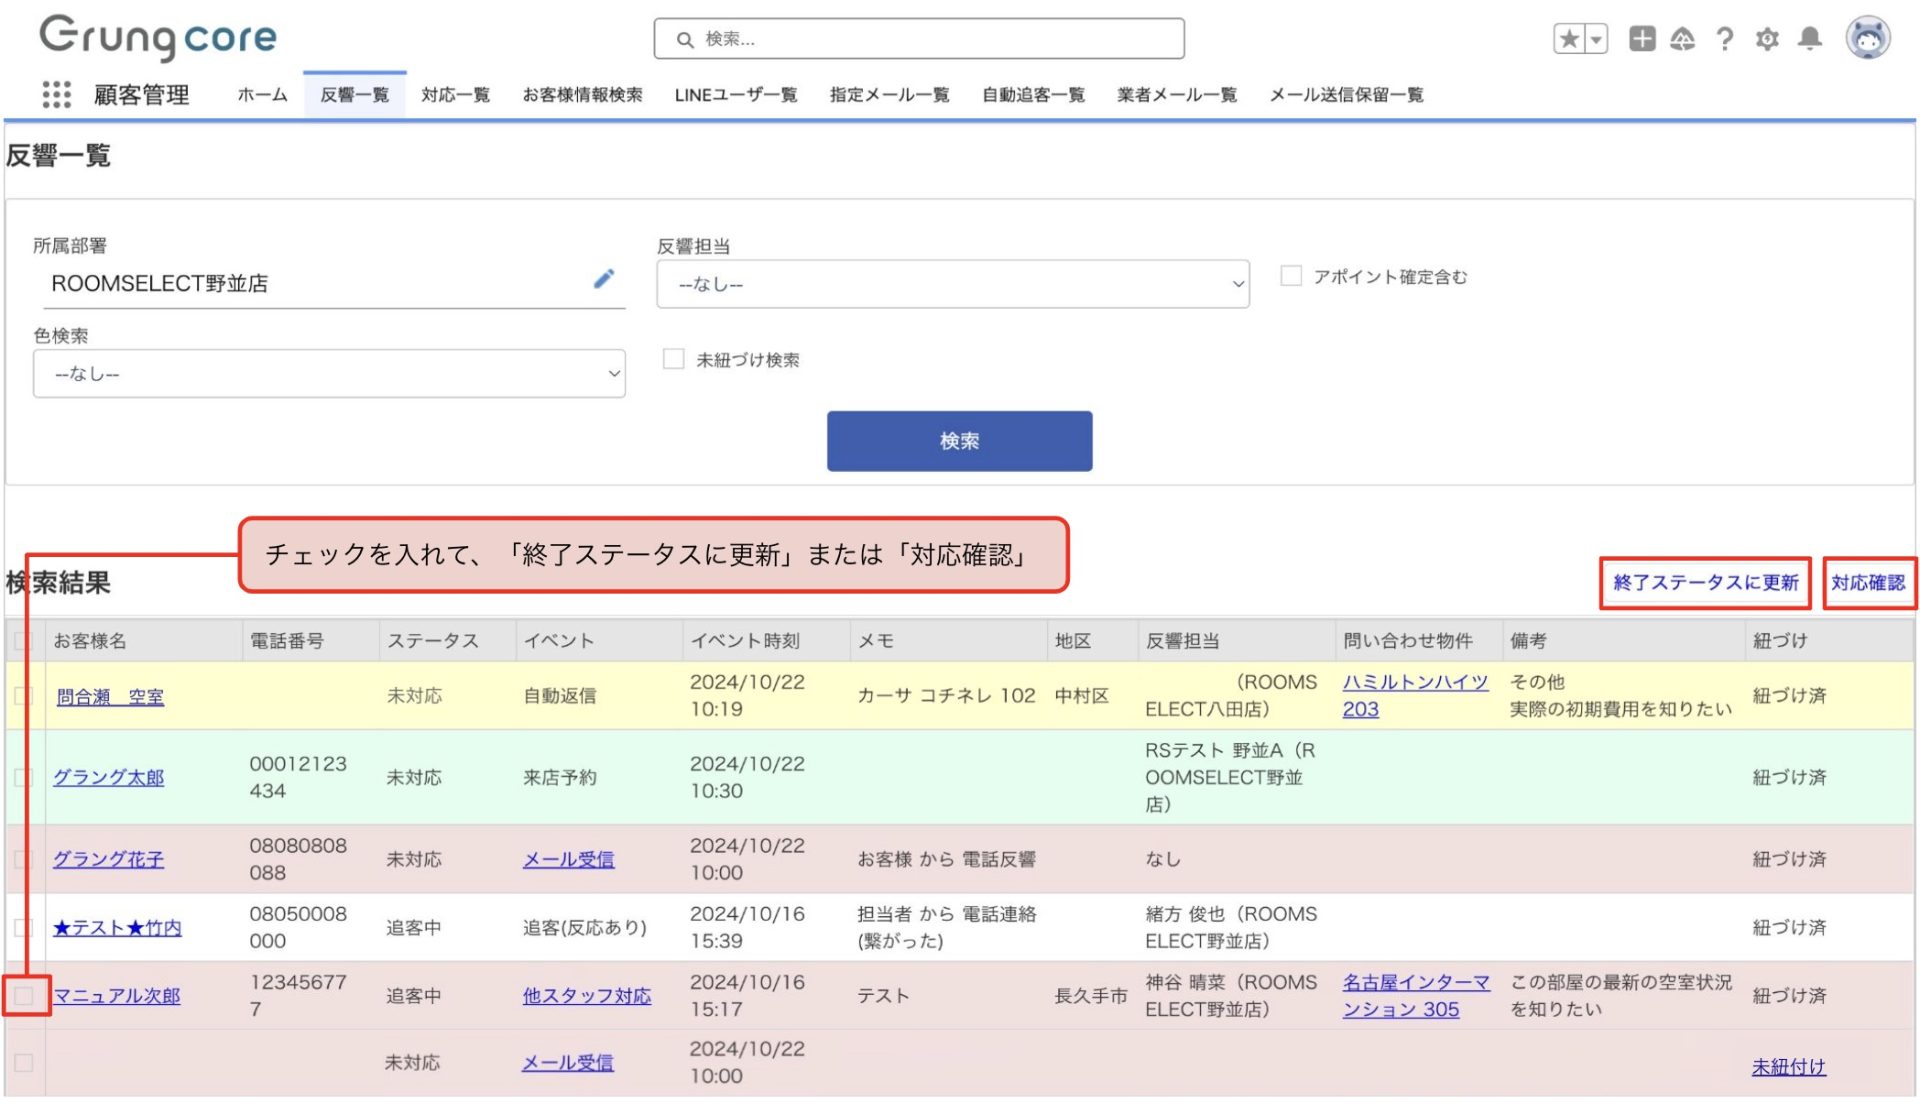Click the favorites star icon

click(1569, 39)
